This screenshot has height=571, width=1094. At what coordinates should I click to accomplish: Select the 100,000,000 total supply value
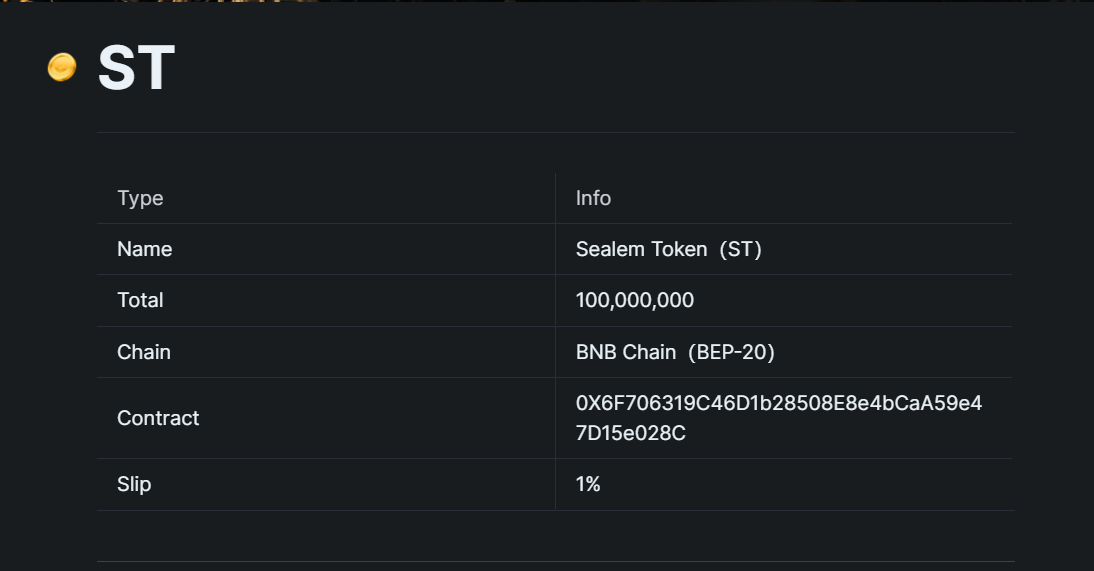(x=635, y=300)
